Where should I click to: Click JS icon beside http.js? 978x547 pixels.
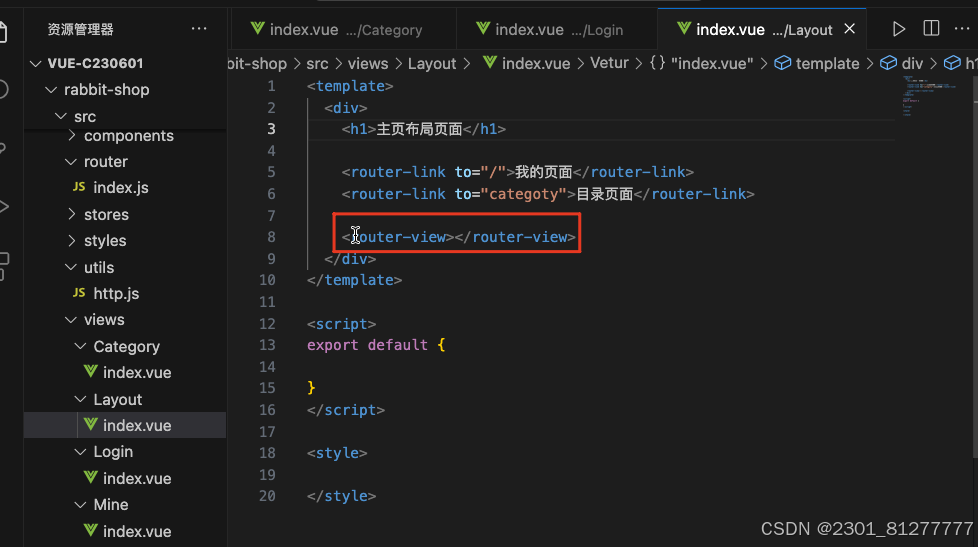[x=79, y=293]
